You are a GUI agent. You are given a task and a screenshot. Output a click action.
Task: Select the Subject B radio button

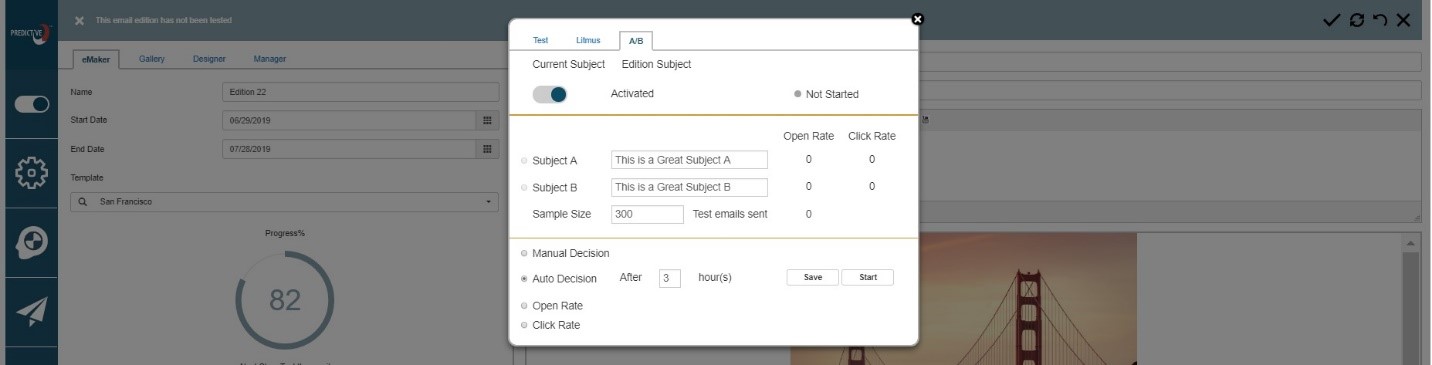[524, 187]
